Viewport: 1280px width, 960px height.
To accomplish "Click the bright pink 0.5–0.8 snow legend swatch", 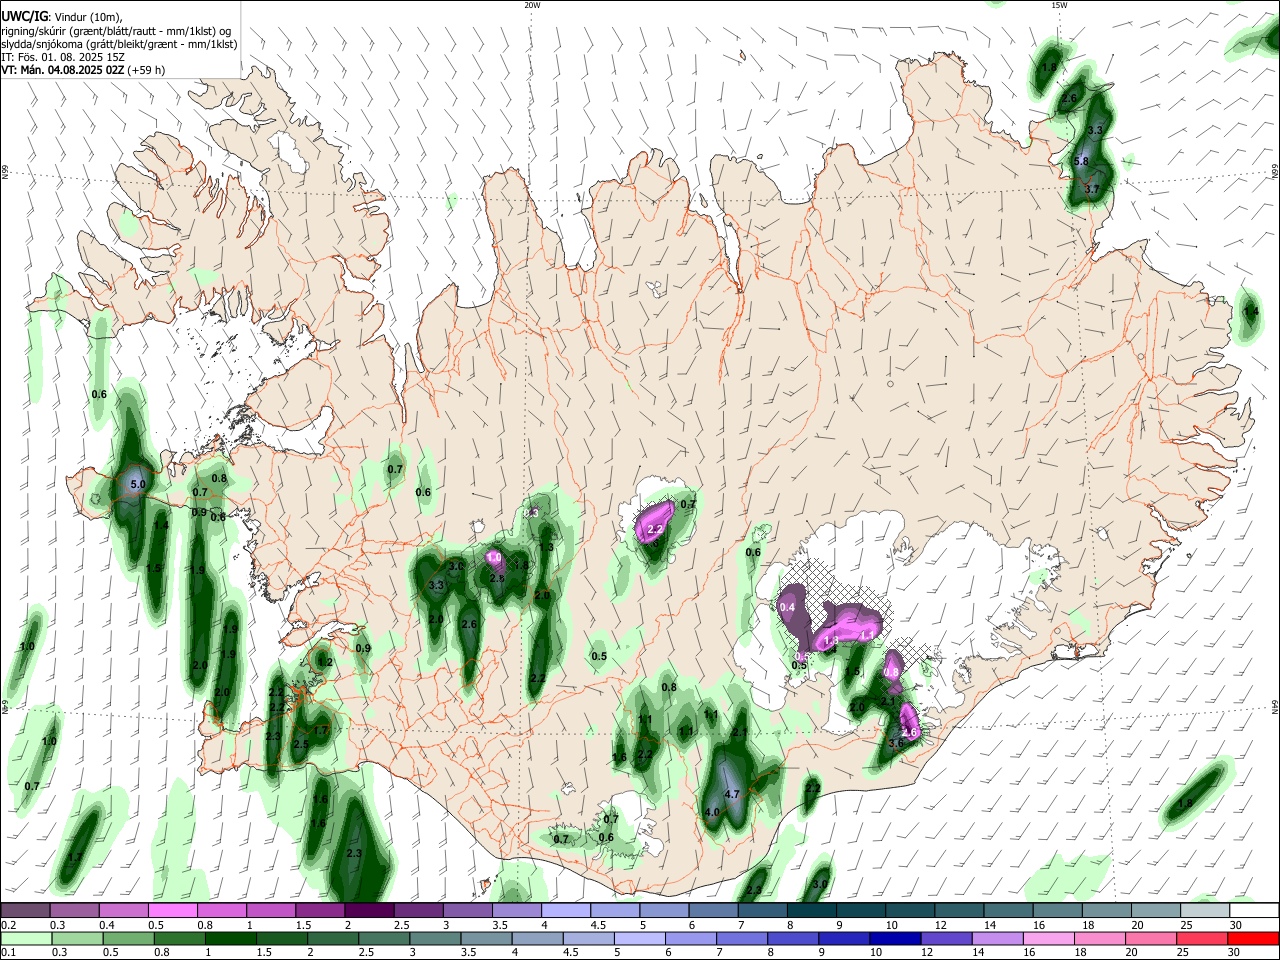I will coord(172,911).
